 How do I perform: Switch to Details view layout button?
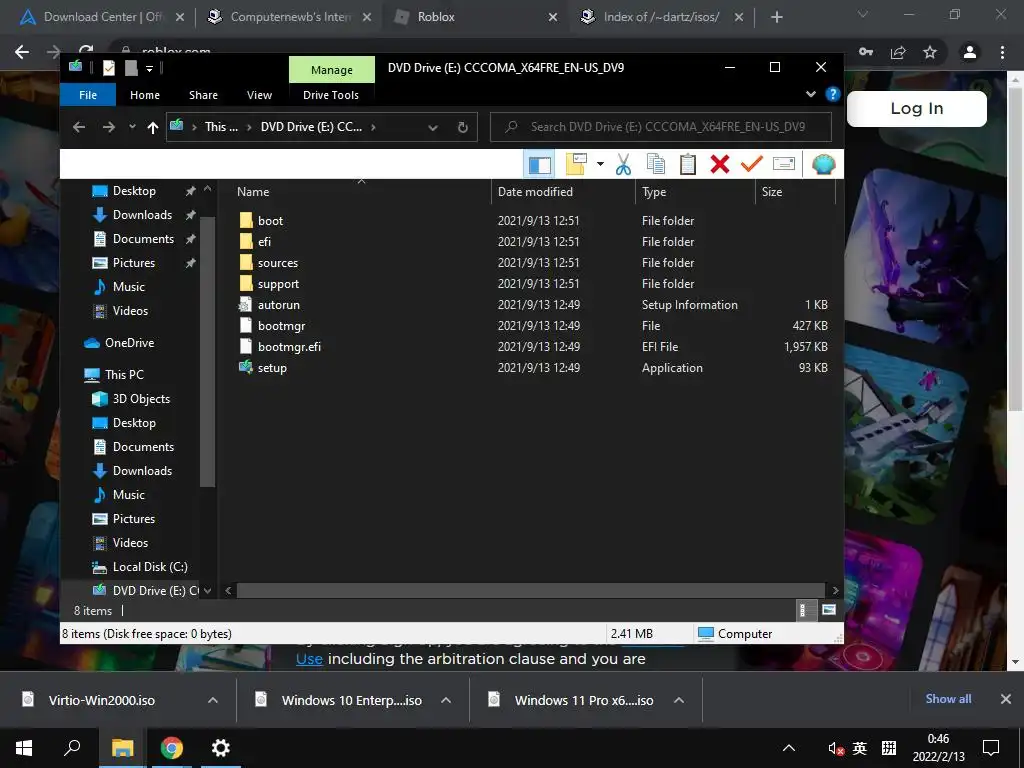[x=806, y=610]
